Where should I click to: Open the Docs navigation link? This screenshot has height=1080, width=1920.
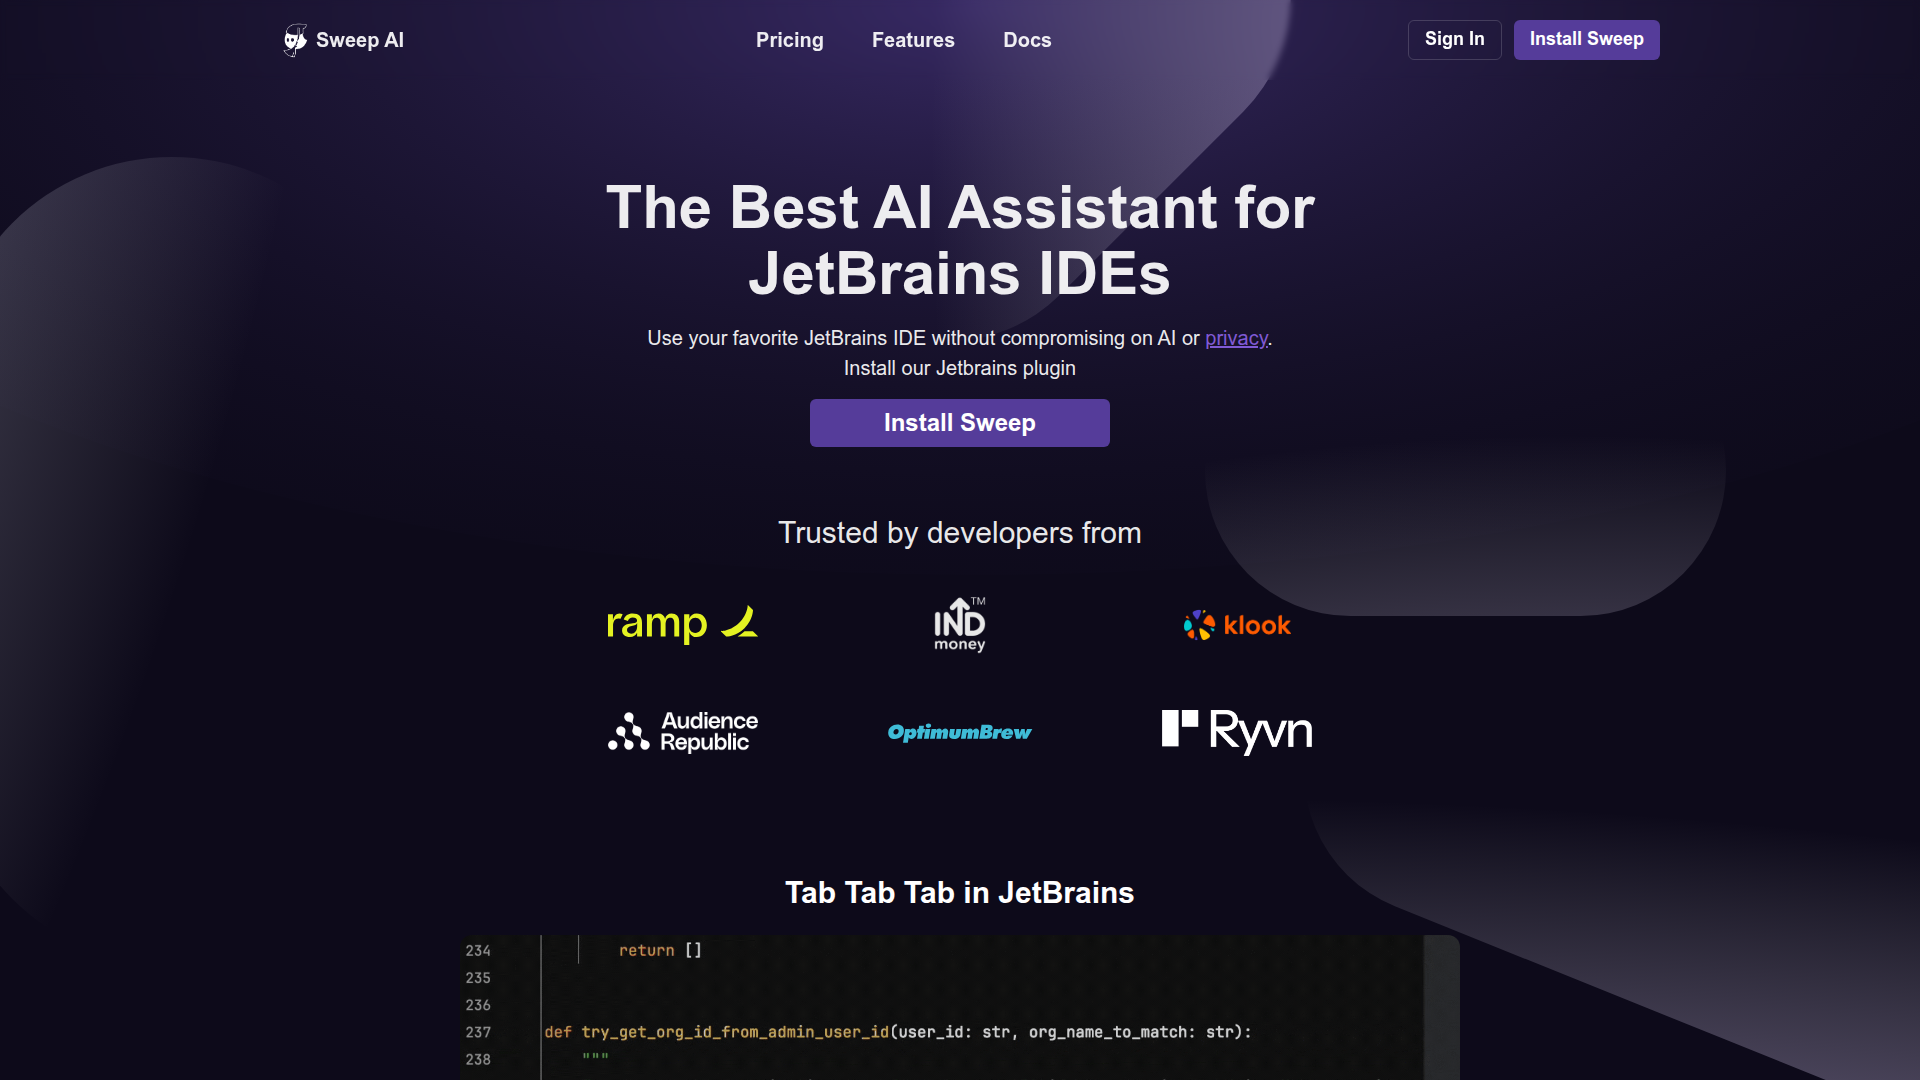(1027, 40)
